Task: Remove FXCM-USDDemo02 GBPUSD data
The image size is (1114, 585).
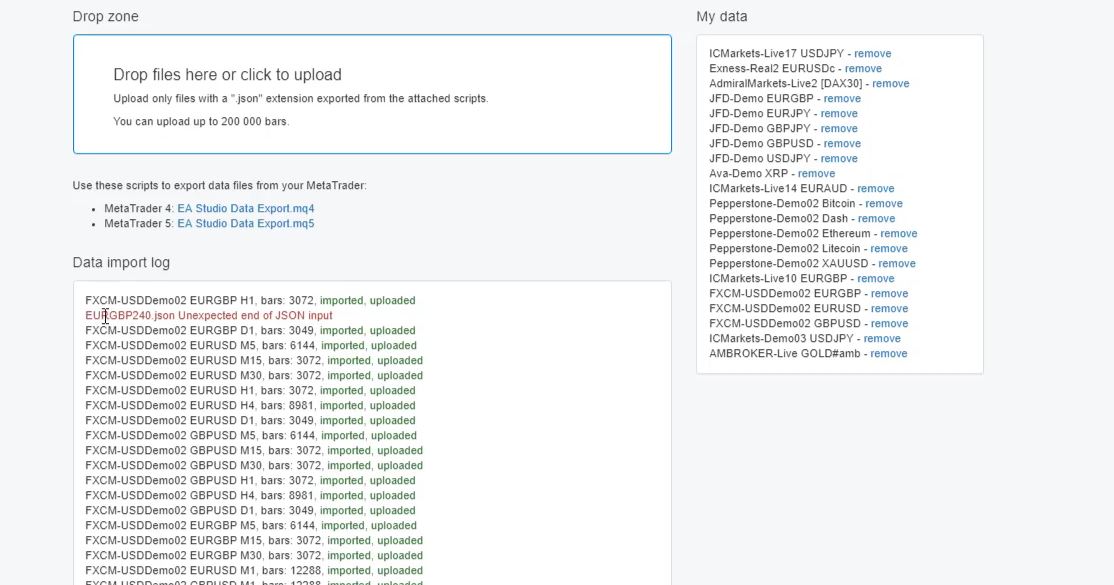Action: 889,324
